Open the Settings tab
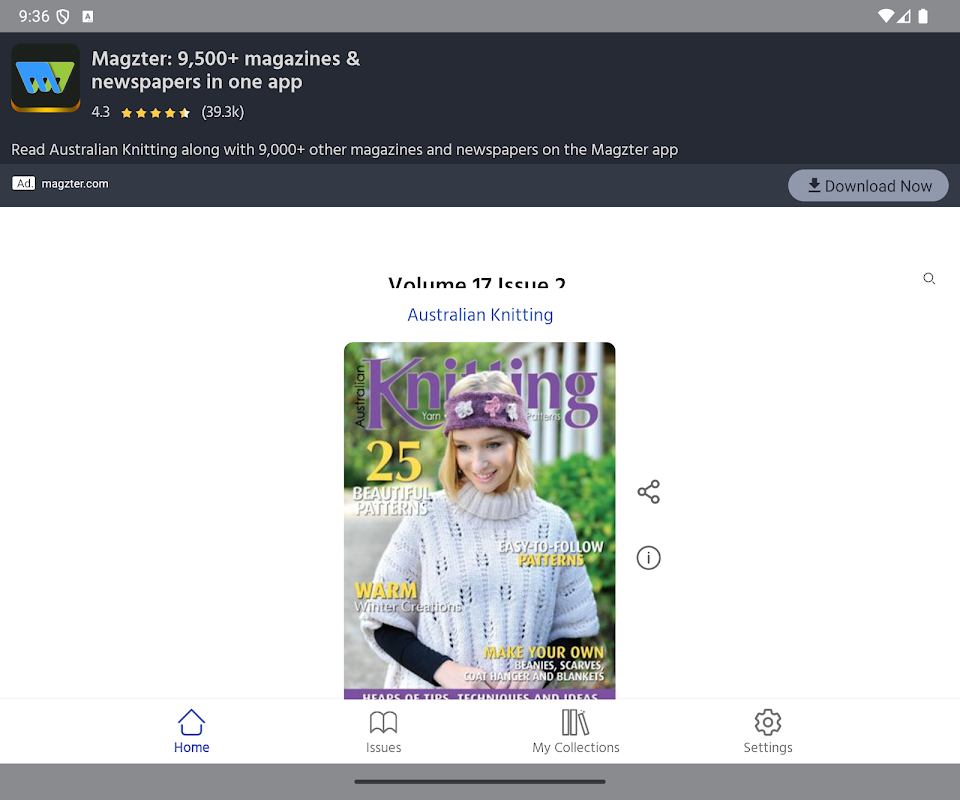This screenshot has width=960, height=800. pos(768,731)
